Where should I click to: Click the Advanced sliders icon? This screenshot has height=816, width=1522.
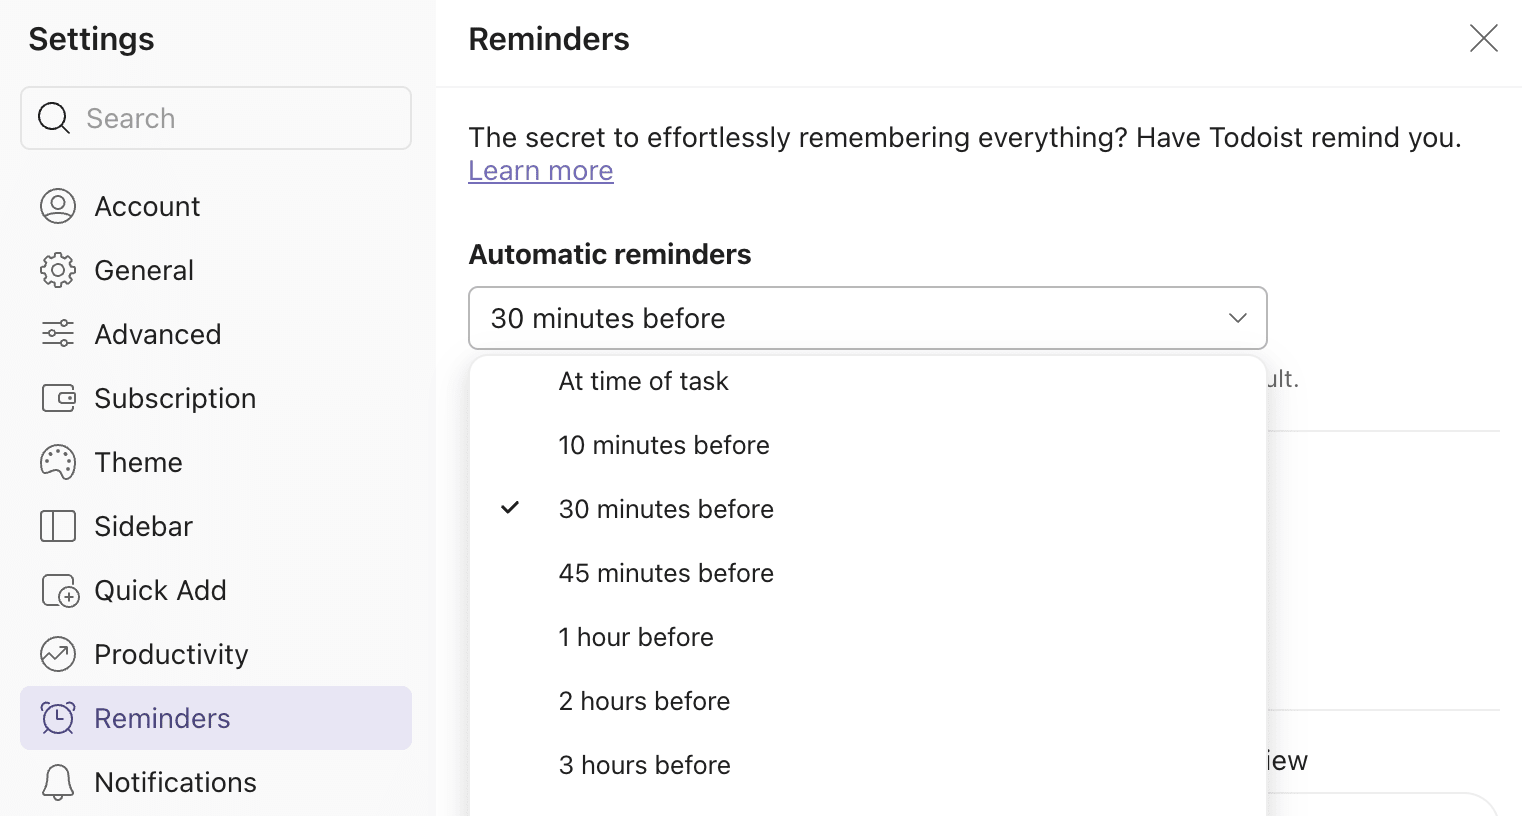[58, 334]
